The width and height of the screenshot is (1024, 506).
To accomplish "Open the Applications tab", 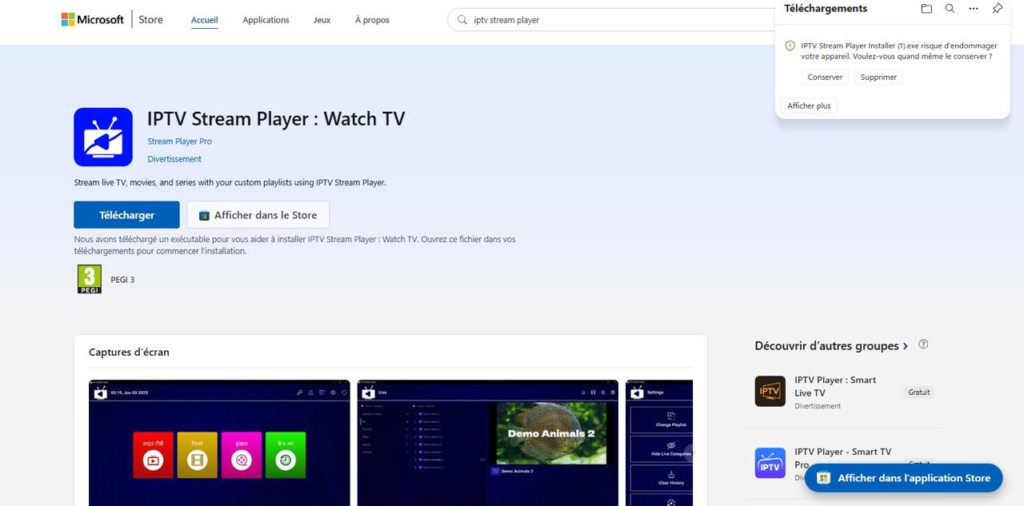I will click(266, 20).
